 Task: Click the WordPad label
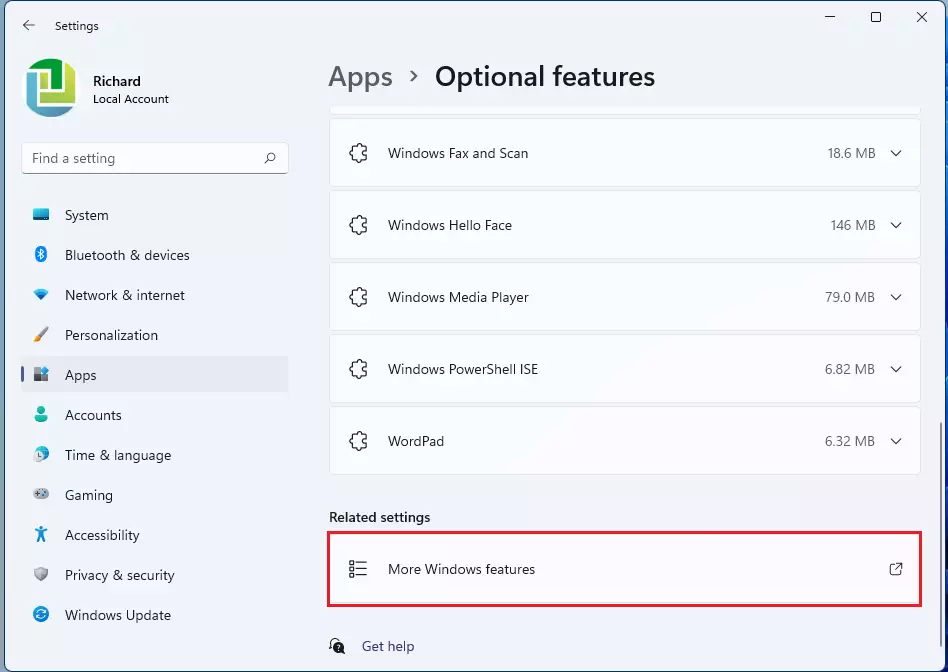tap(416, 441)
